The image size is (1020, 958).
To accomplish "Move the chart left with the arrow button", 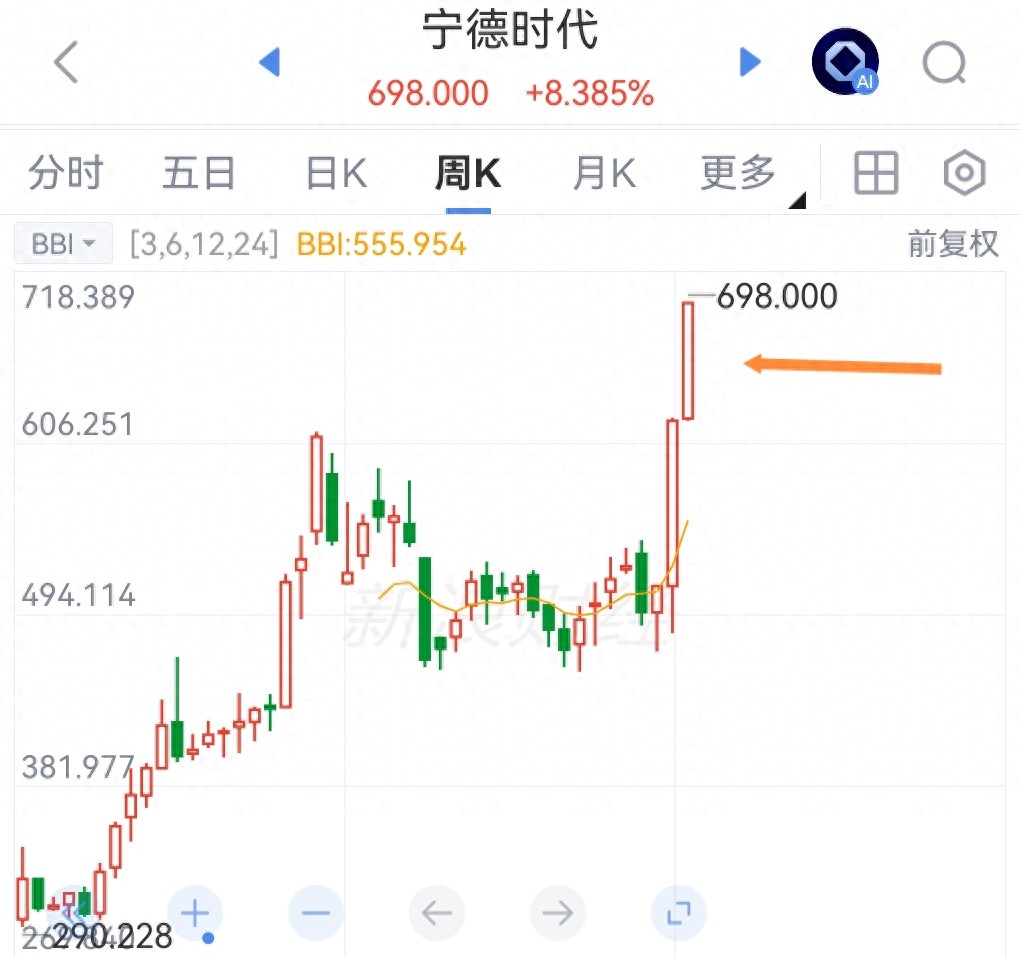I will [x=436, y=914].
